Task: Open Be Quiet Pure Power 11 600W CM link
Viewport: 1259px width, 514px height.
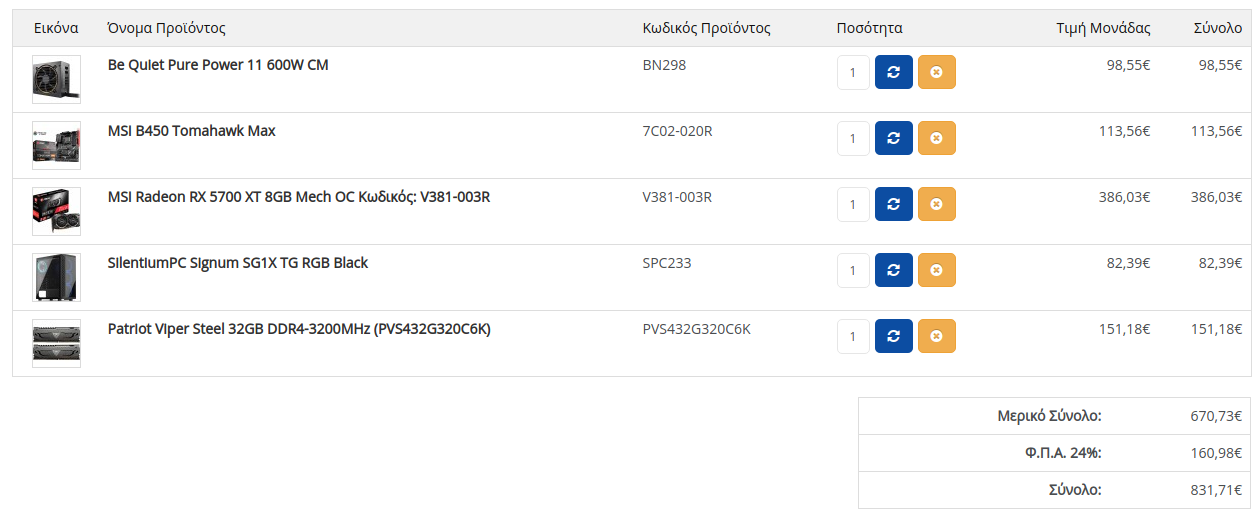Action: 218,65
